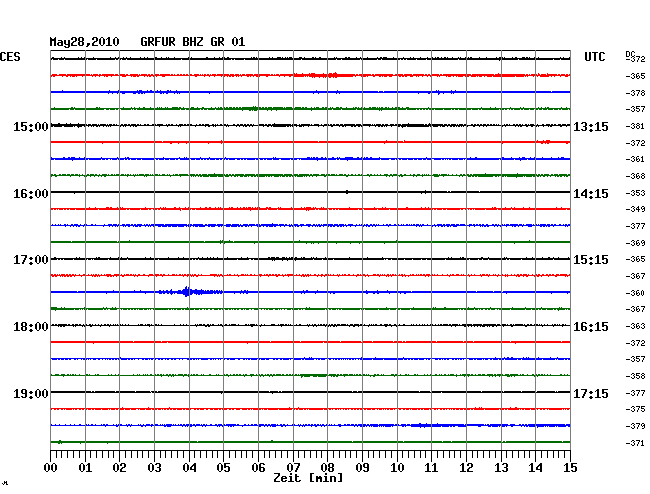650x494 pixels.
Task: Select minute tick label 10
Action: point(397,468)
